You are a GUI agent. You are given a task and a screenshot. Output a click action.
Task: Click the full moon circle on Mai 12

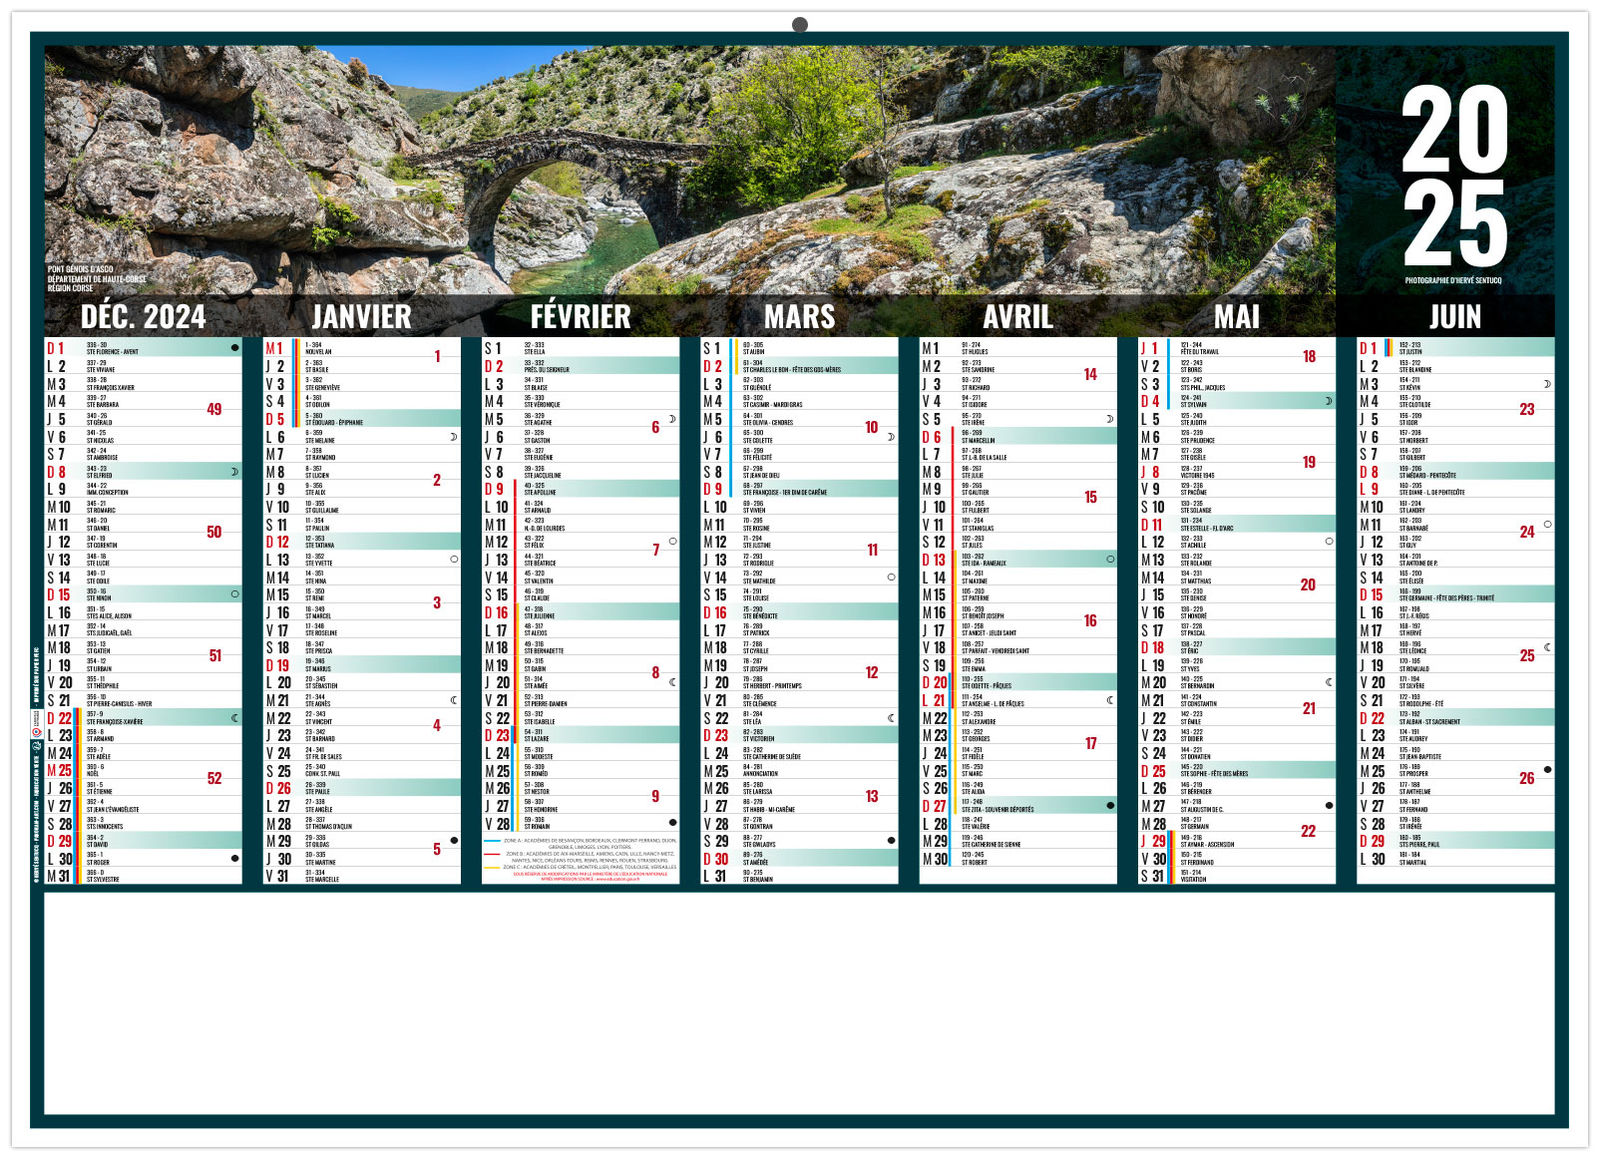1329,541
